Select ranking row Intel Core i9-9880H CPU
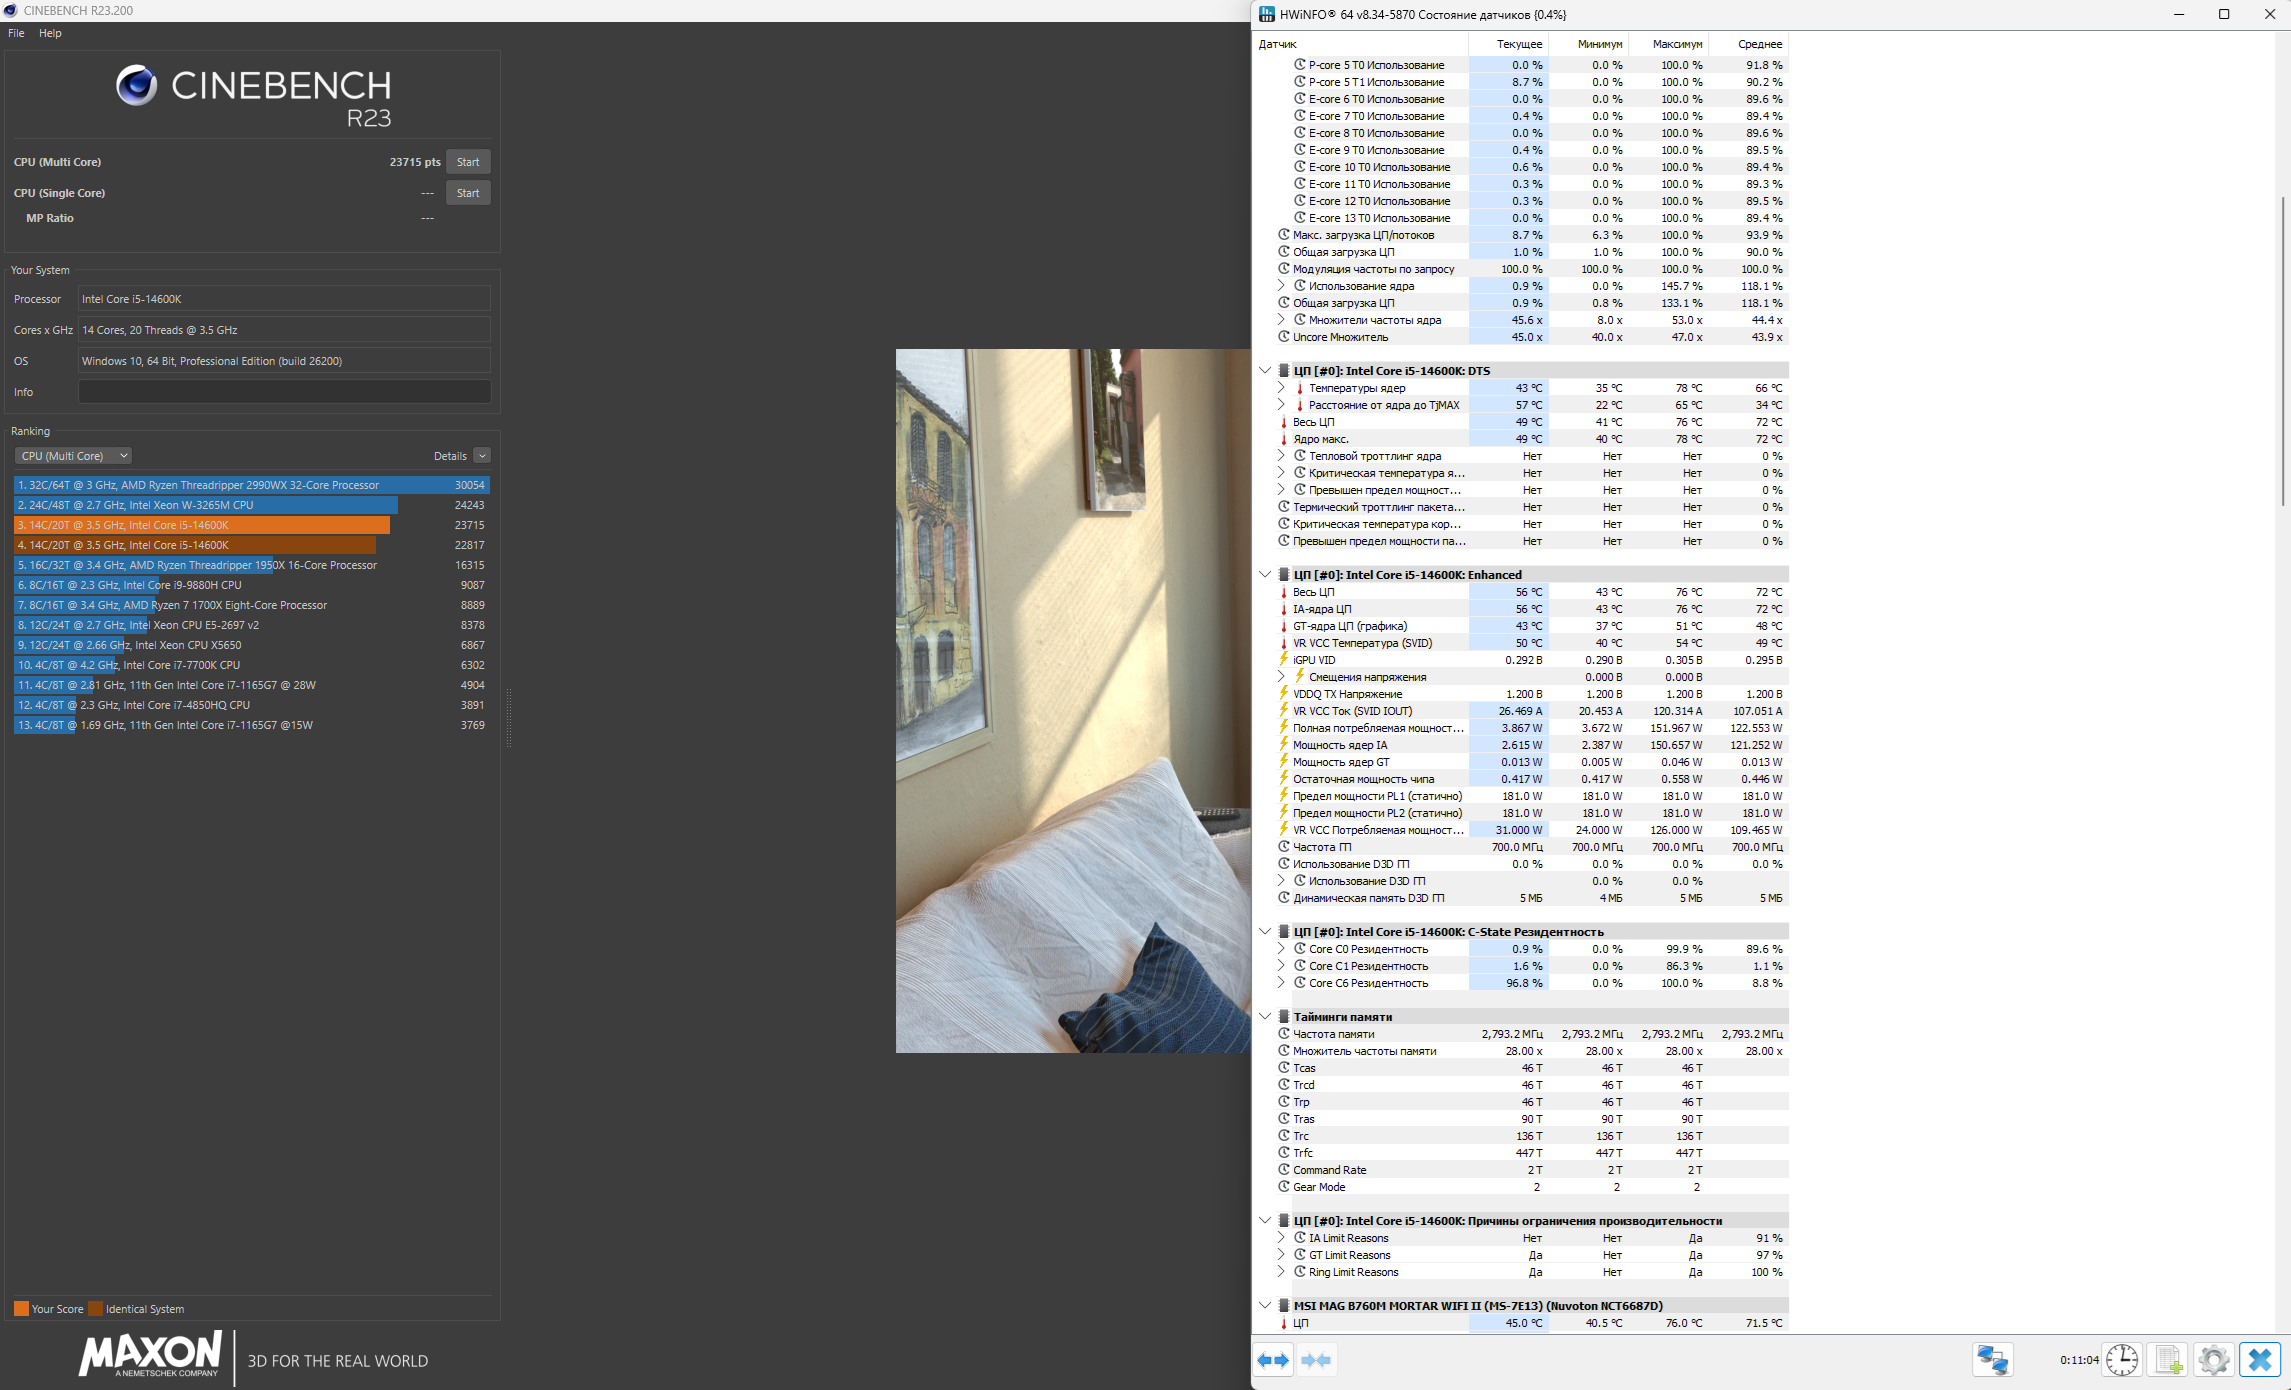The image size is (2291, 1390). point(251,585)
